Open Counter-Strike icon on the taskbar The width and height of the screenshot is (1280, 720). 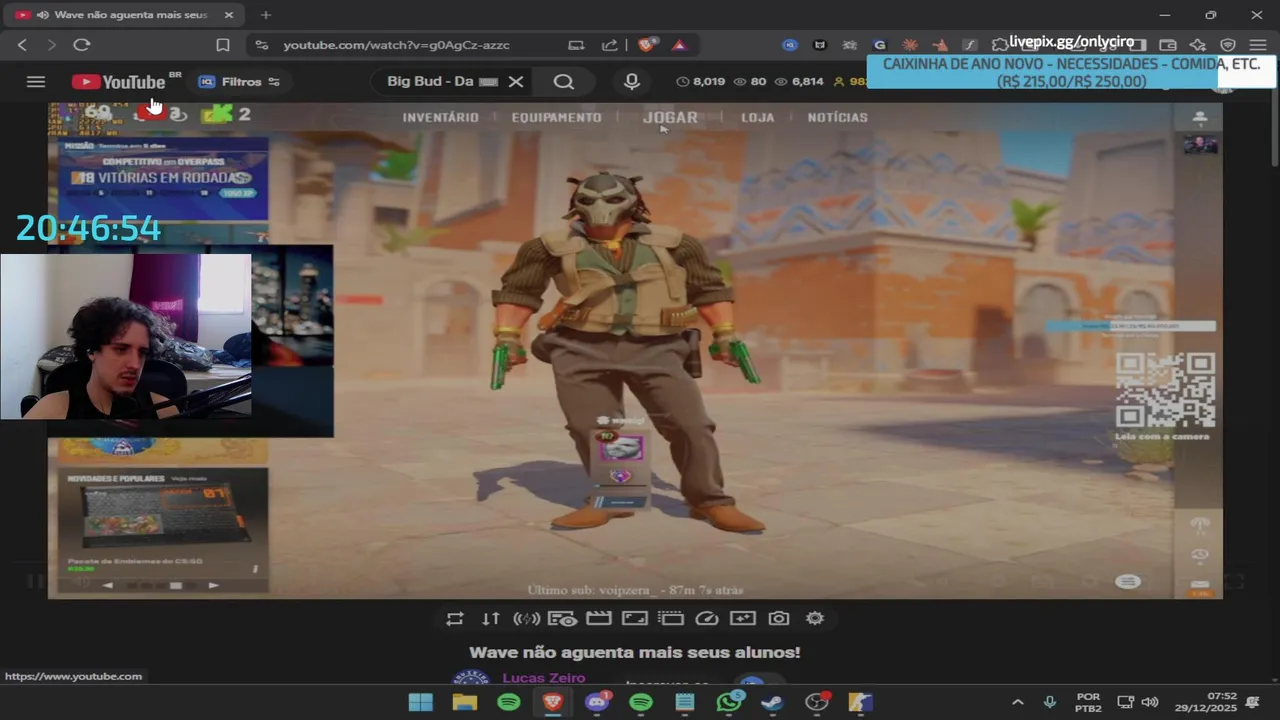861,702
